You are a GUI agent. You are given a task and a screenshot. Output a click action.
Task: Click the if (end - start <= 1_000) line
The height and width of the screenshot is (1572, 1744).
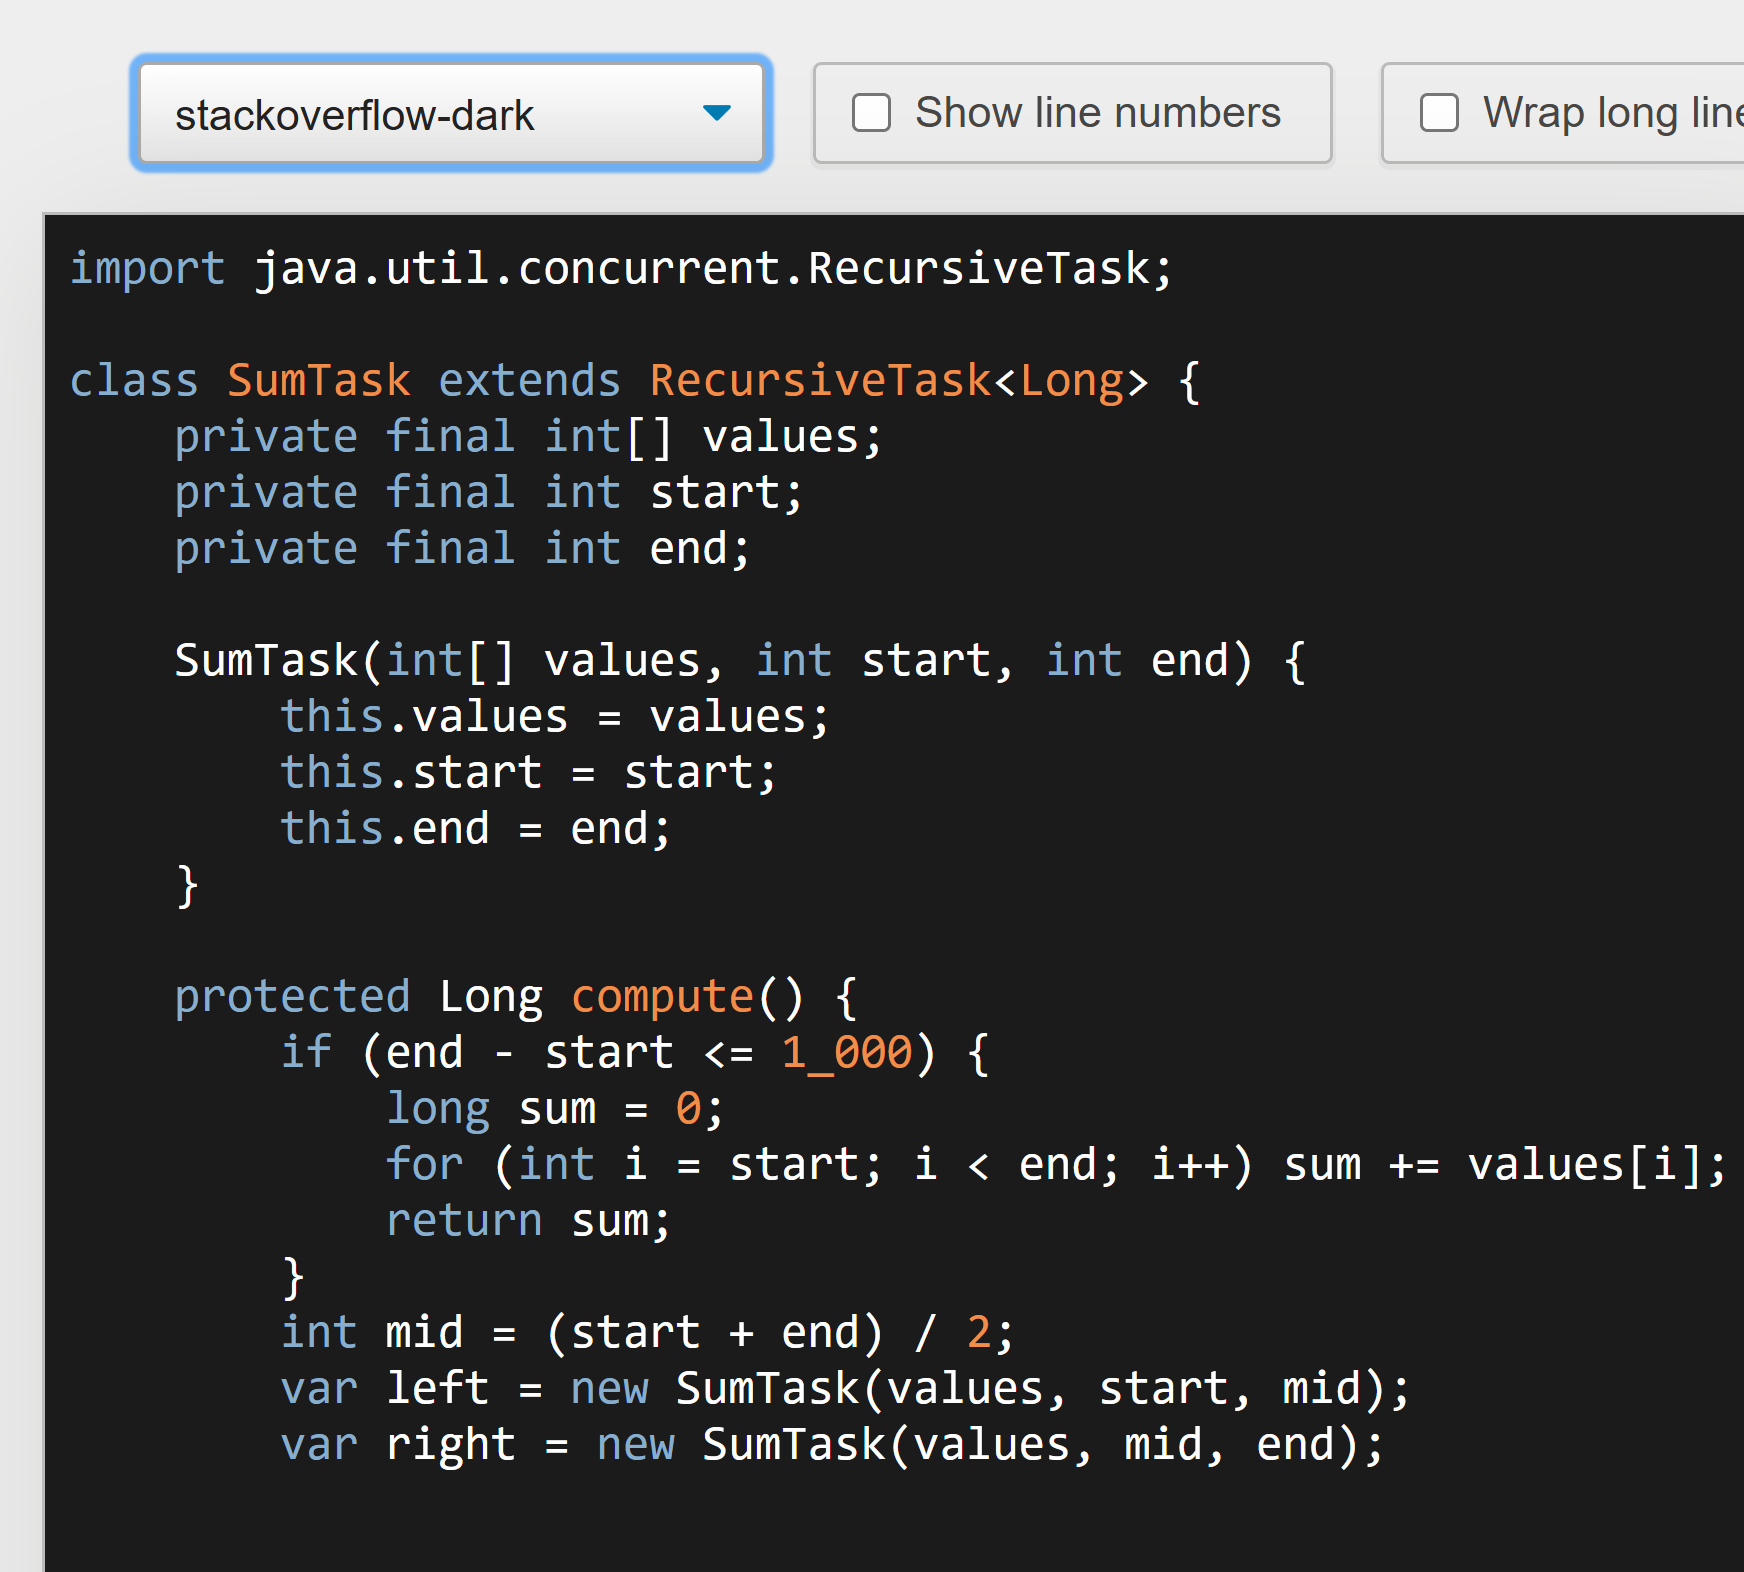pos(635,1052)
